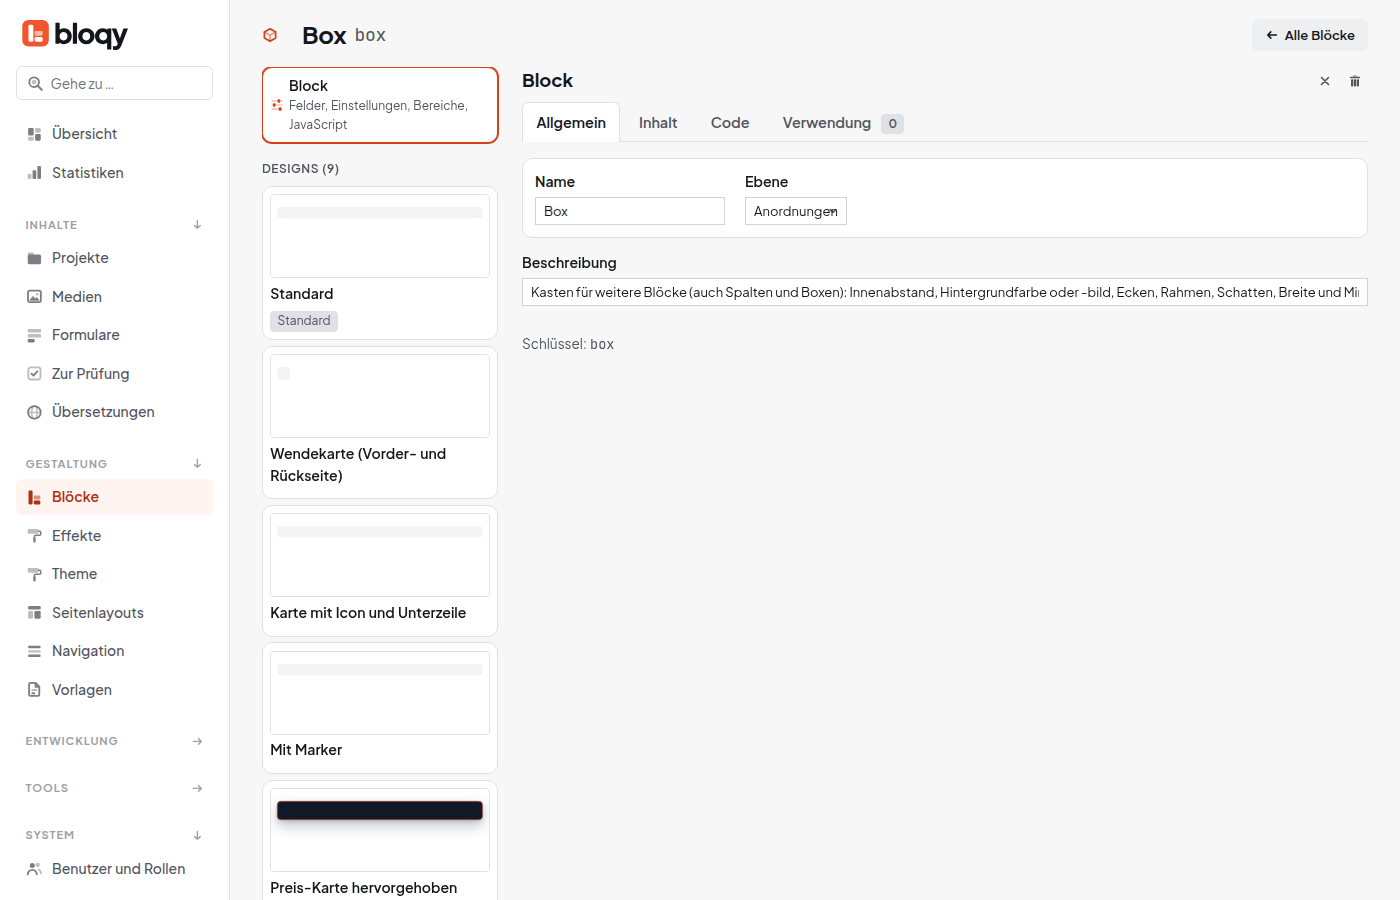Switch to the Allgemein tab

point(571,123)
